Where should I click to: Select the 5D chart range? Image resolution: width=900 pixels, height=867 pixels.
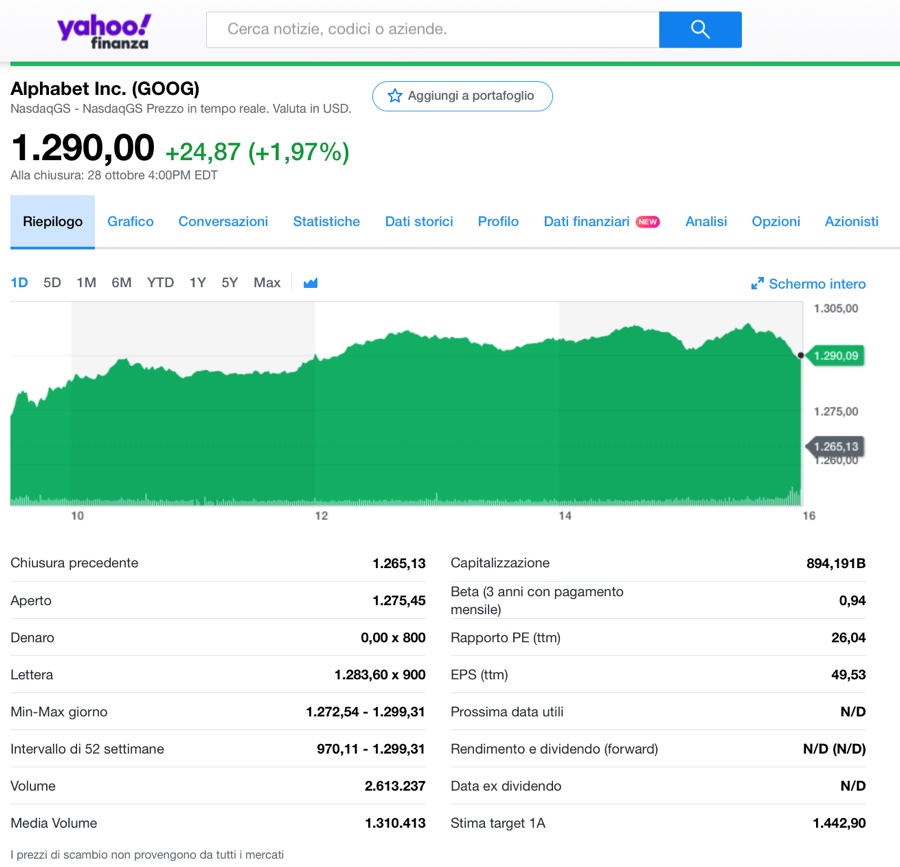pos(52,283)
